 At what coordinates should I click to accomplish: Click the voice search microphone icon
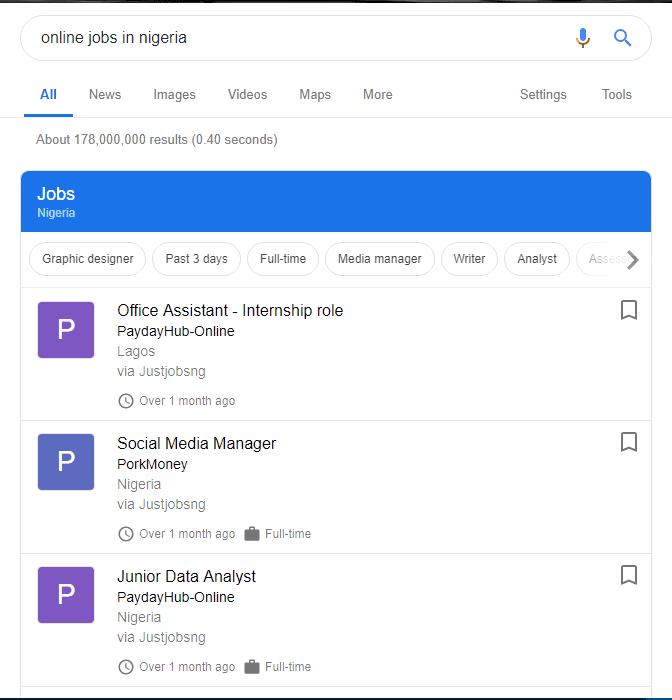(x=583, y=38)
